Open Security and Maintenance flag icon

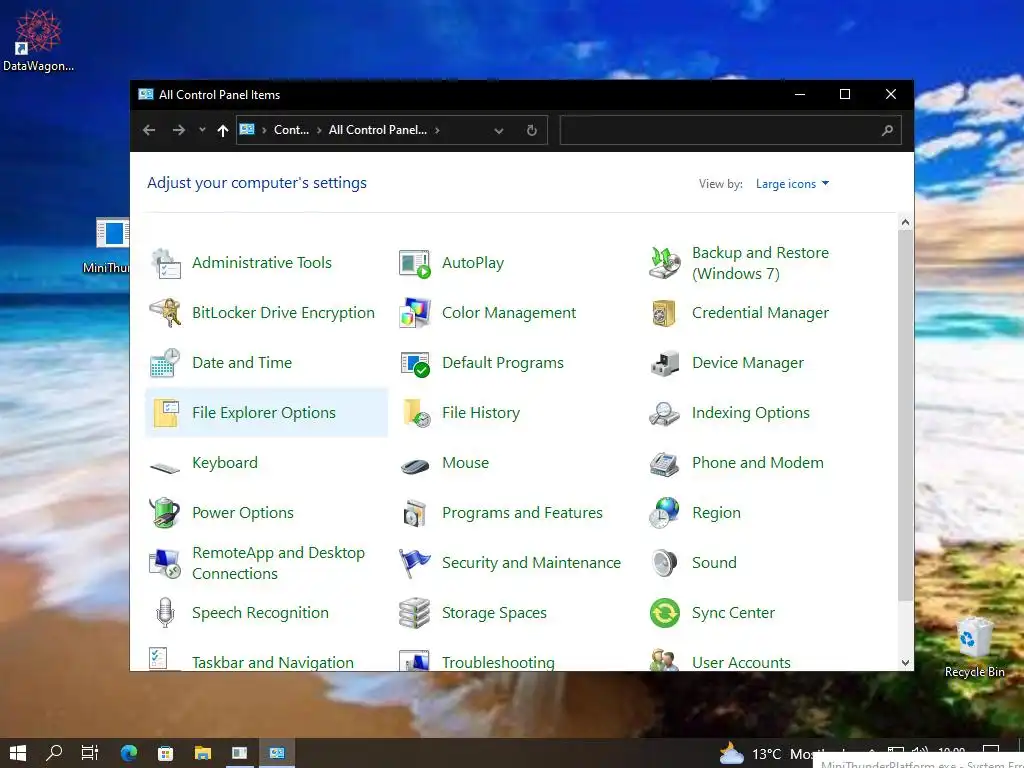415,563
